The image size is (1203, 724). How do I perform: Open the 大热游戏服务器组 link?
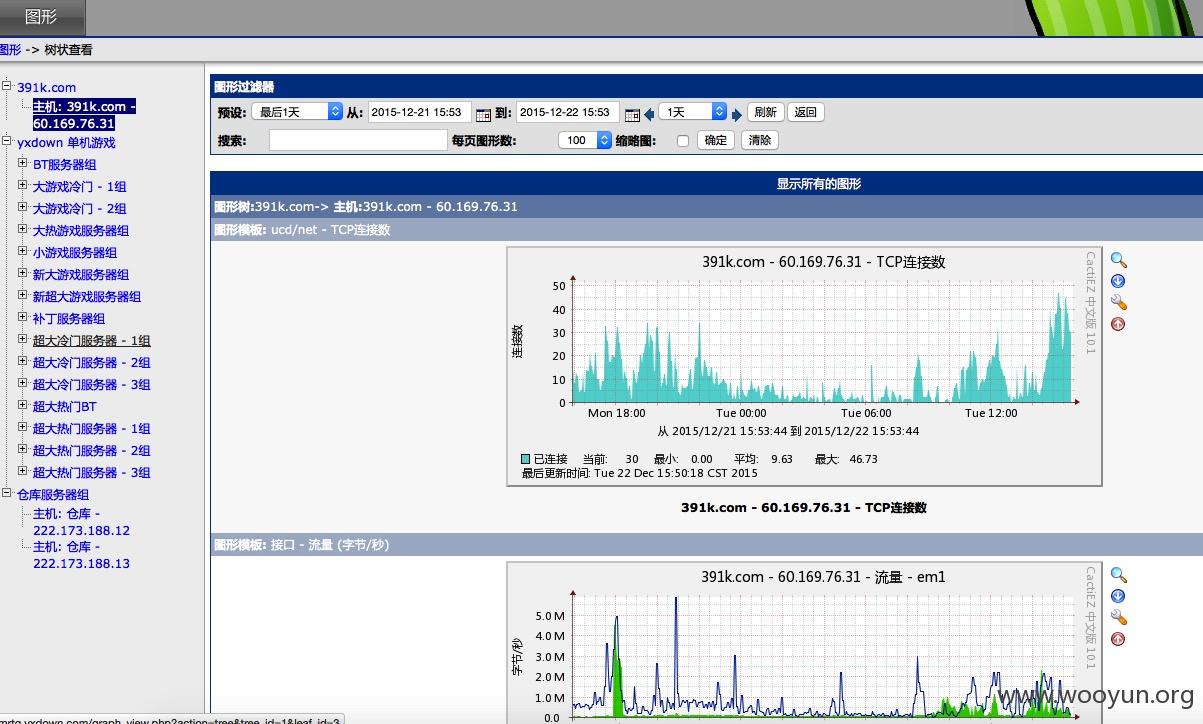(x=81, y=230)
